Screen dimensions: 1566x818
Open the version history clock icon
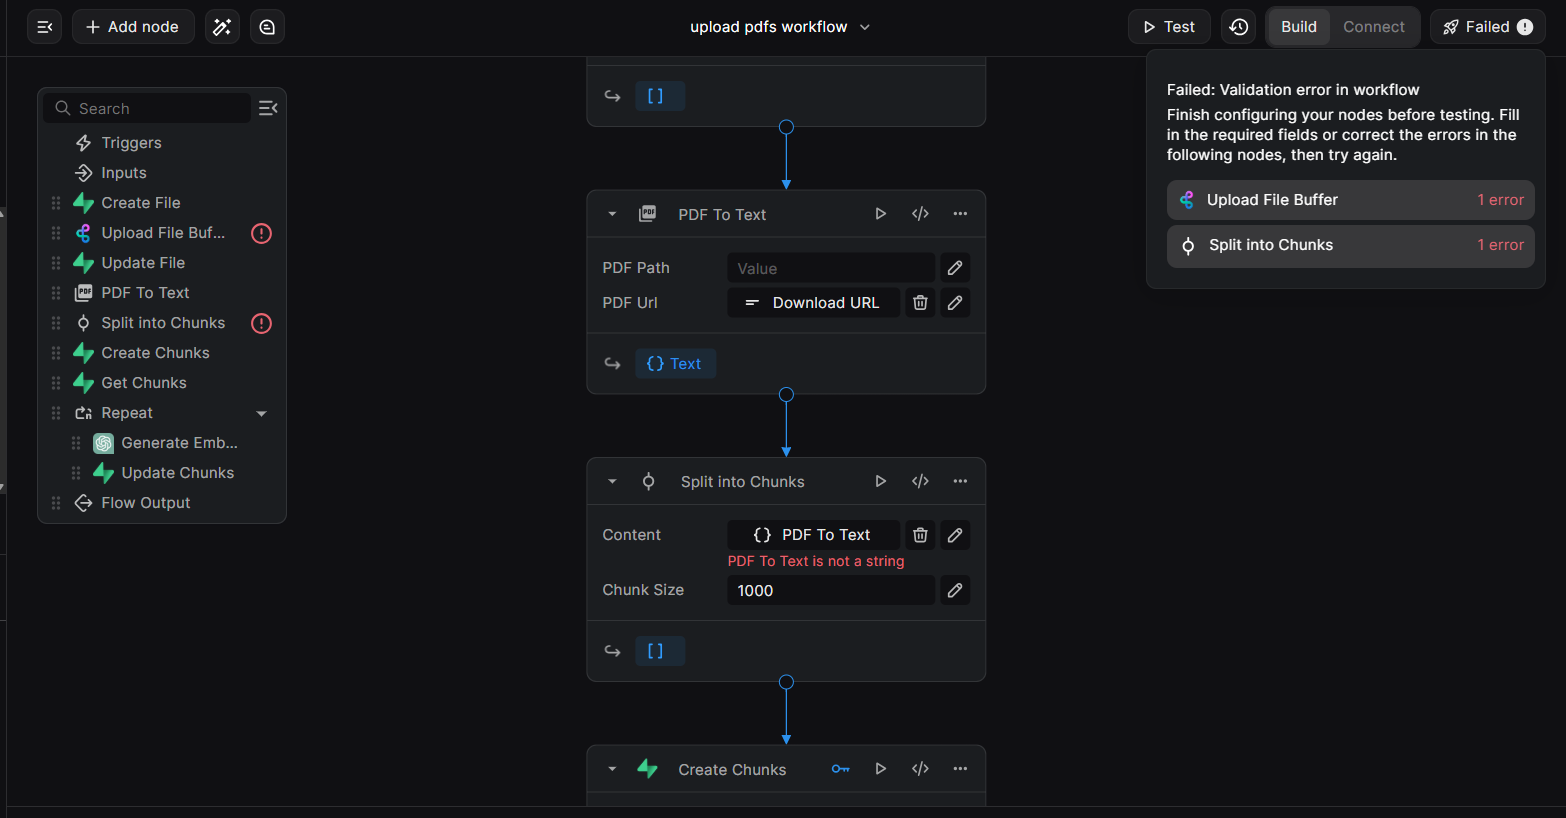1237,26
